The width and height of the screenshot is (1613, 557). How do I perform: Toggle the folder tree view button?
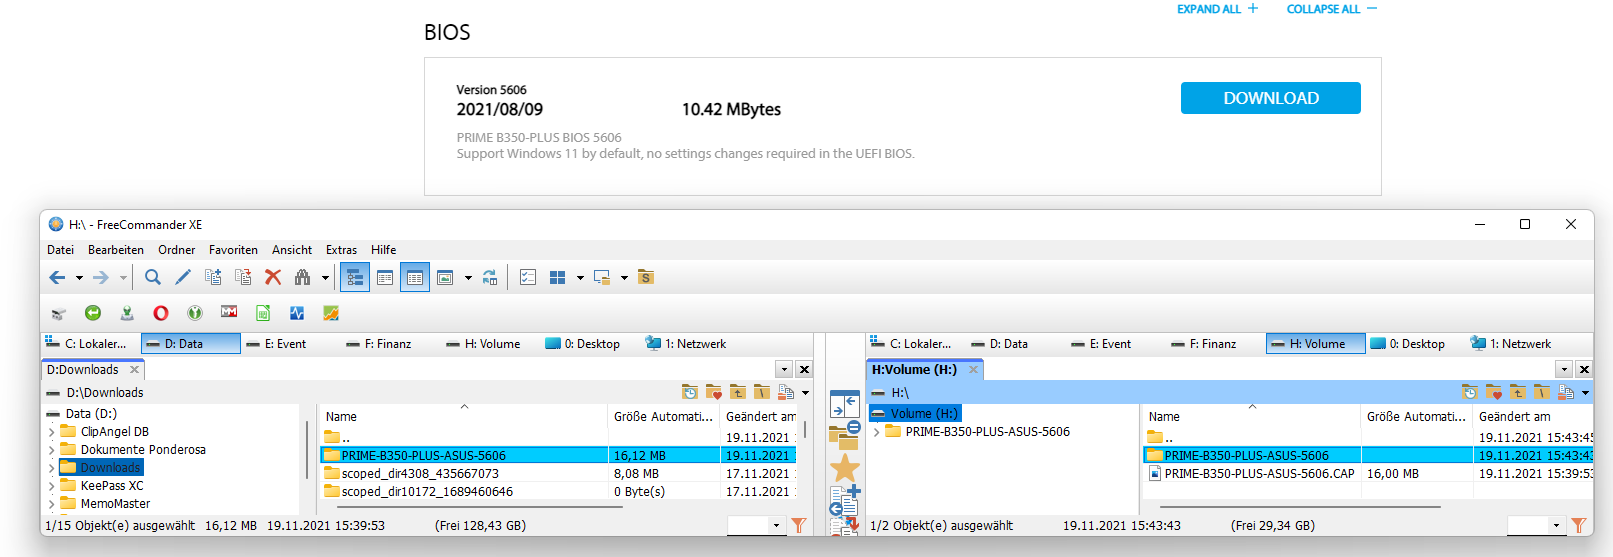click(x=355, y=278)
